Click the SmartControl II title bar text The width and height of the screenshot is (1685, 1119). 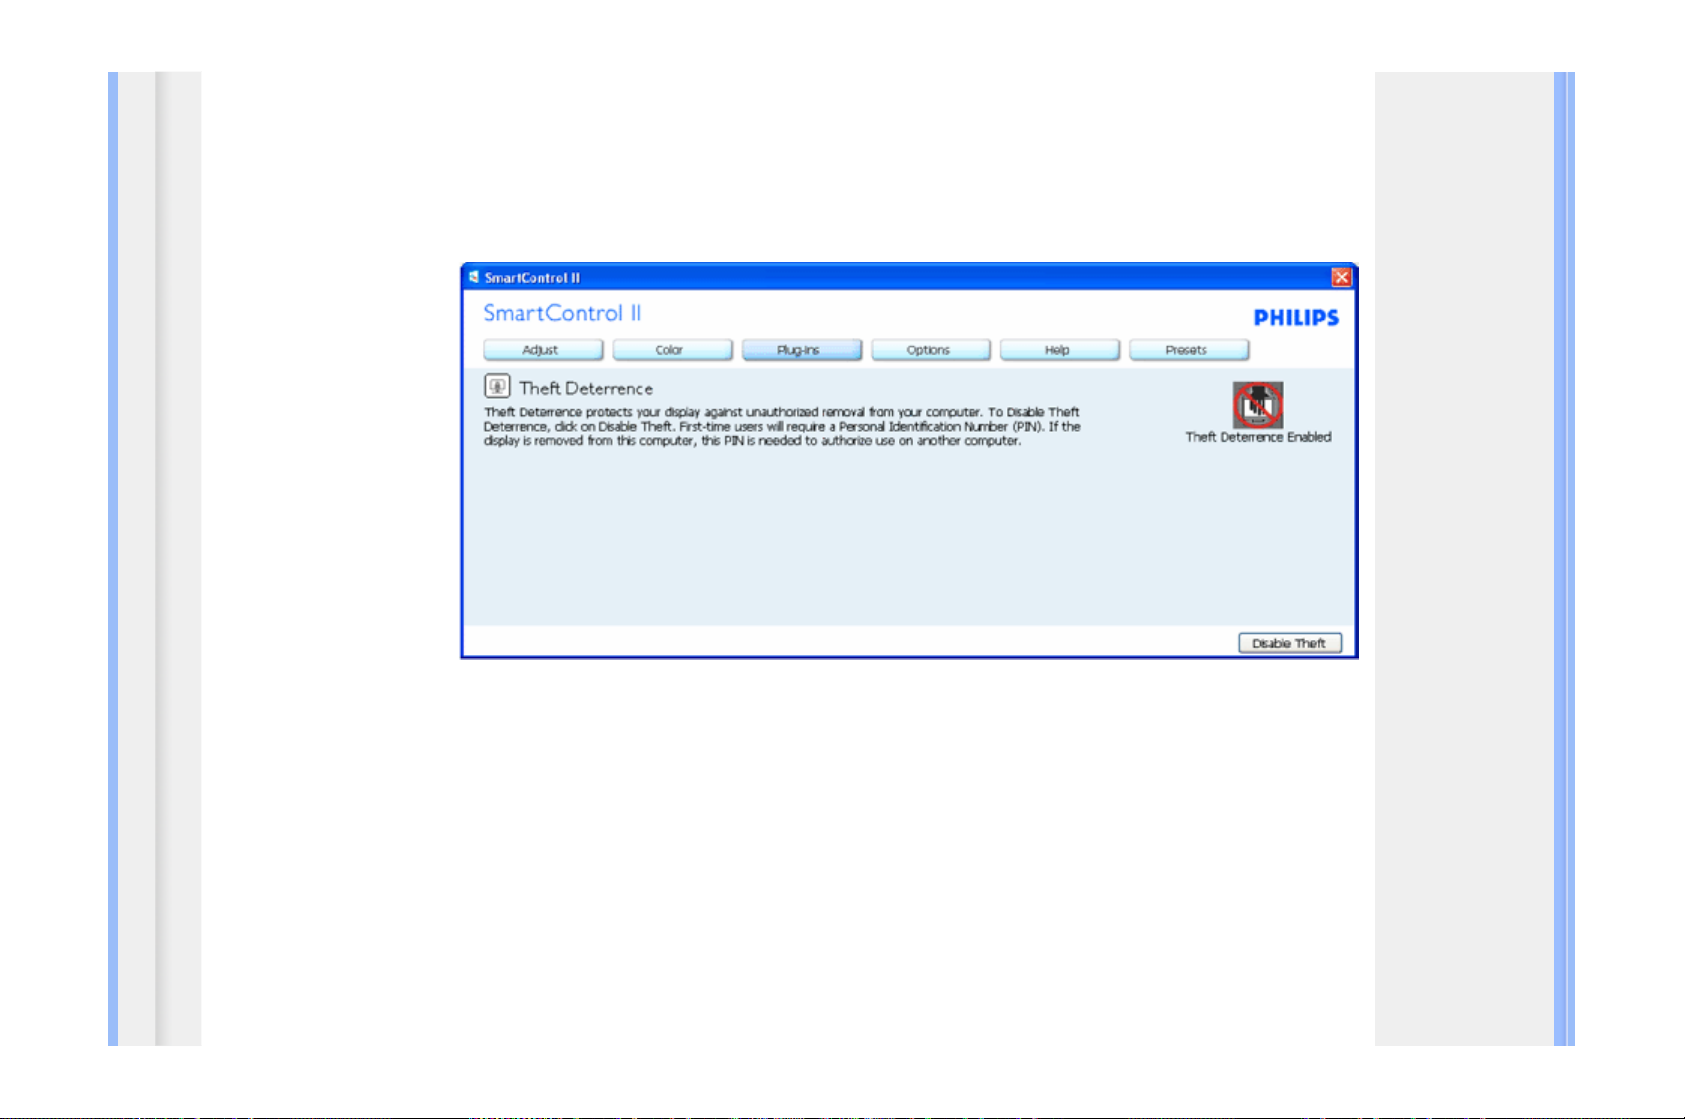coord(532,278)
